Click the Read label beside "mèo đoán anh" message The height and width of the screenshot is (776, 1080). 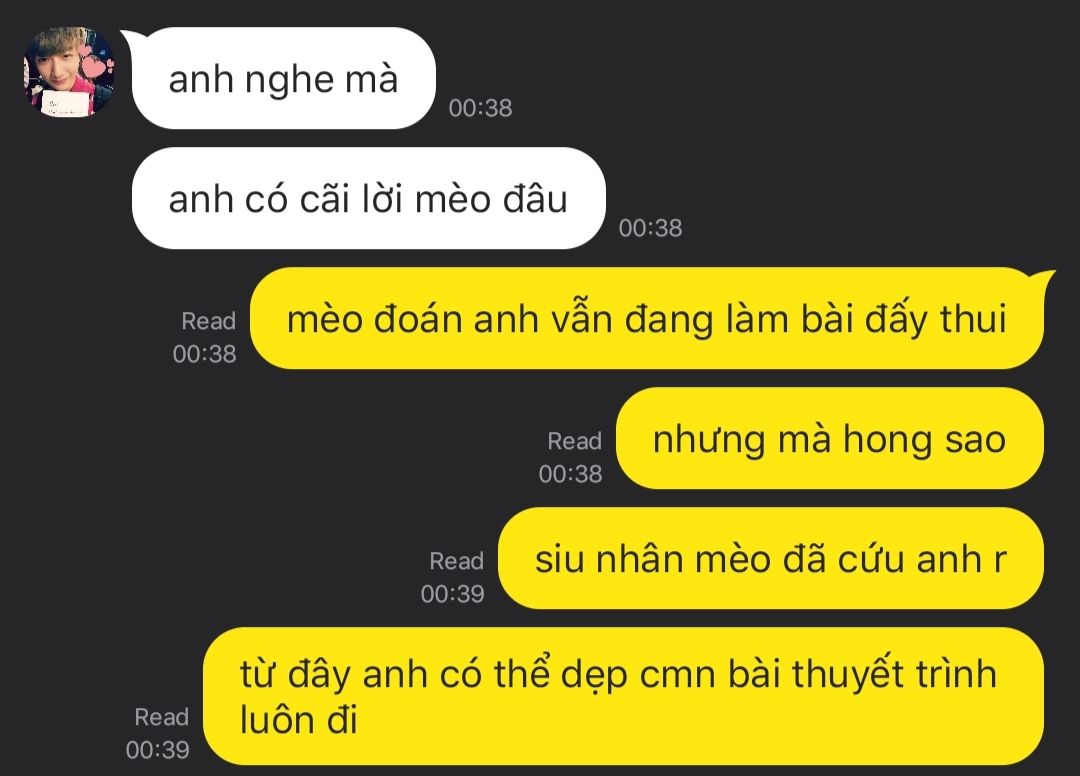209,321
